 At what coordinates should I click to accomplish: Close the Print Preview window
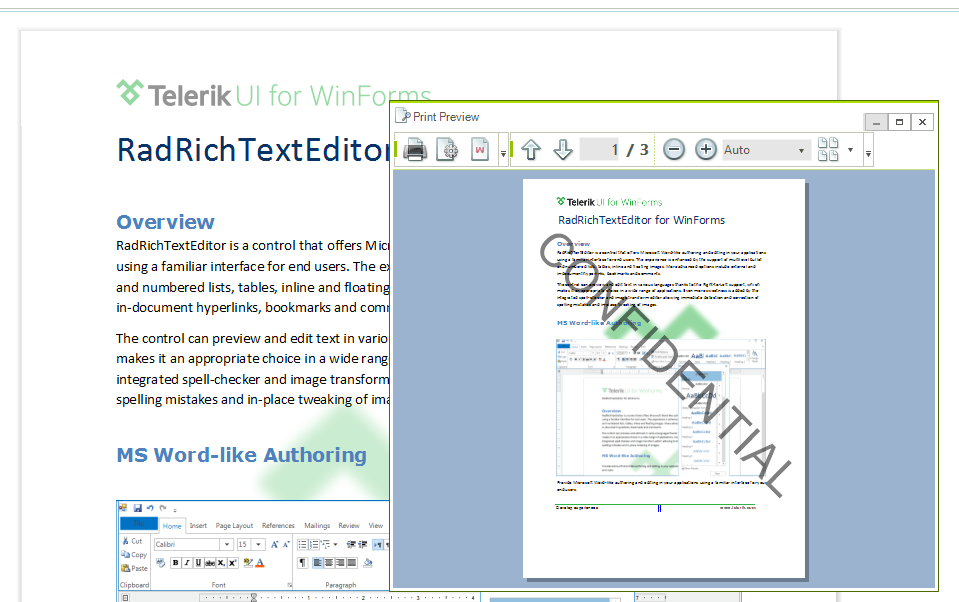(x=922, y=122)
